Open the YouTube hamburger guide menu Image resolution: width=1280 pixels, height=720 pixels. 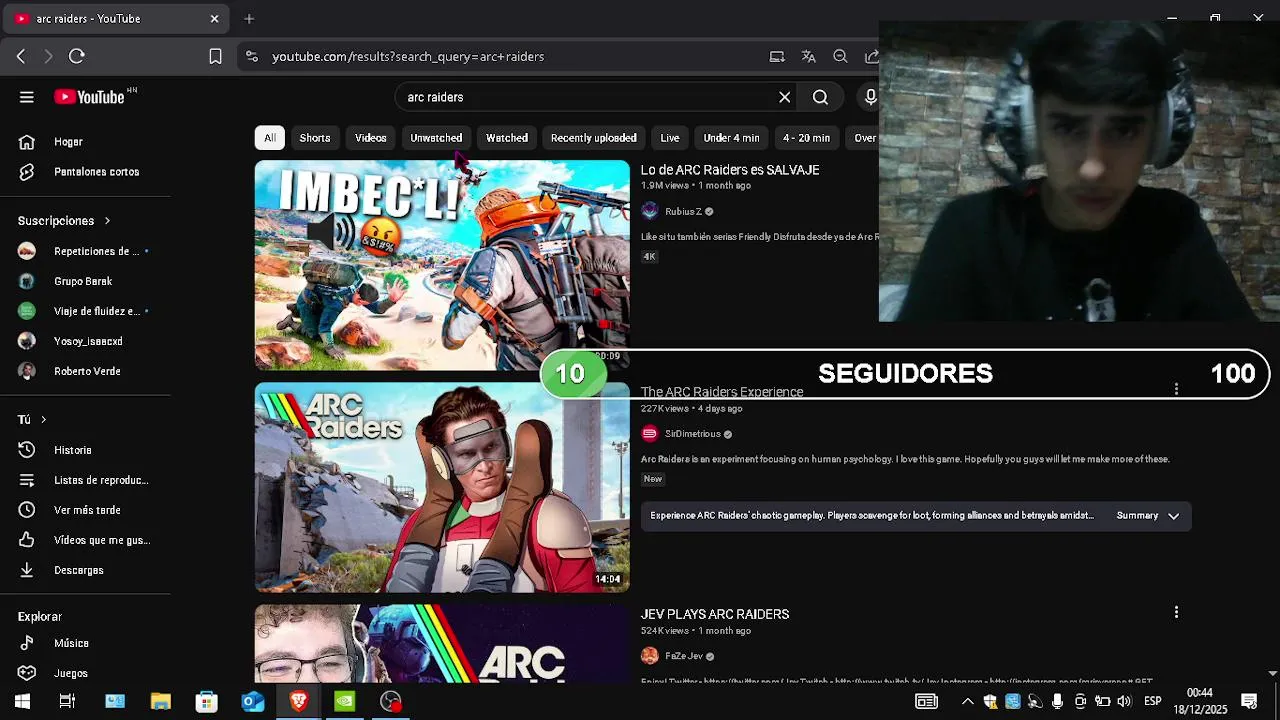(27, 97)
